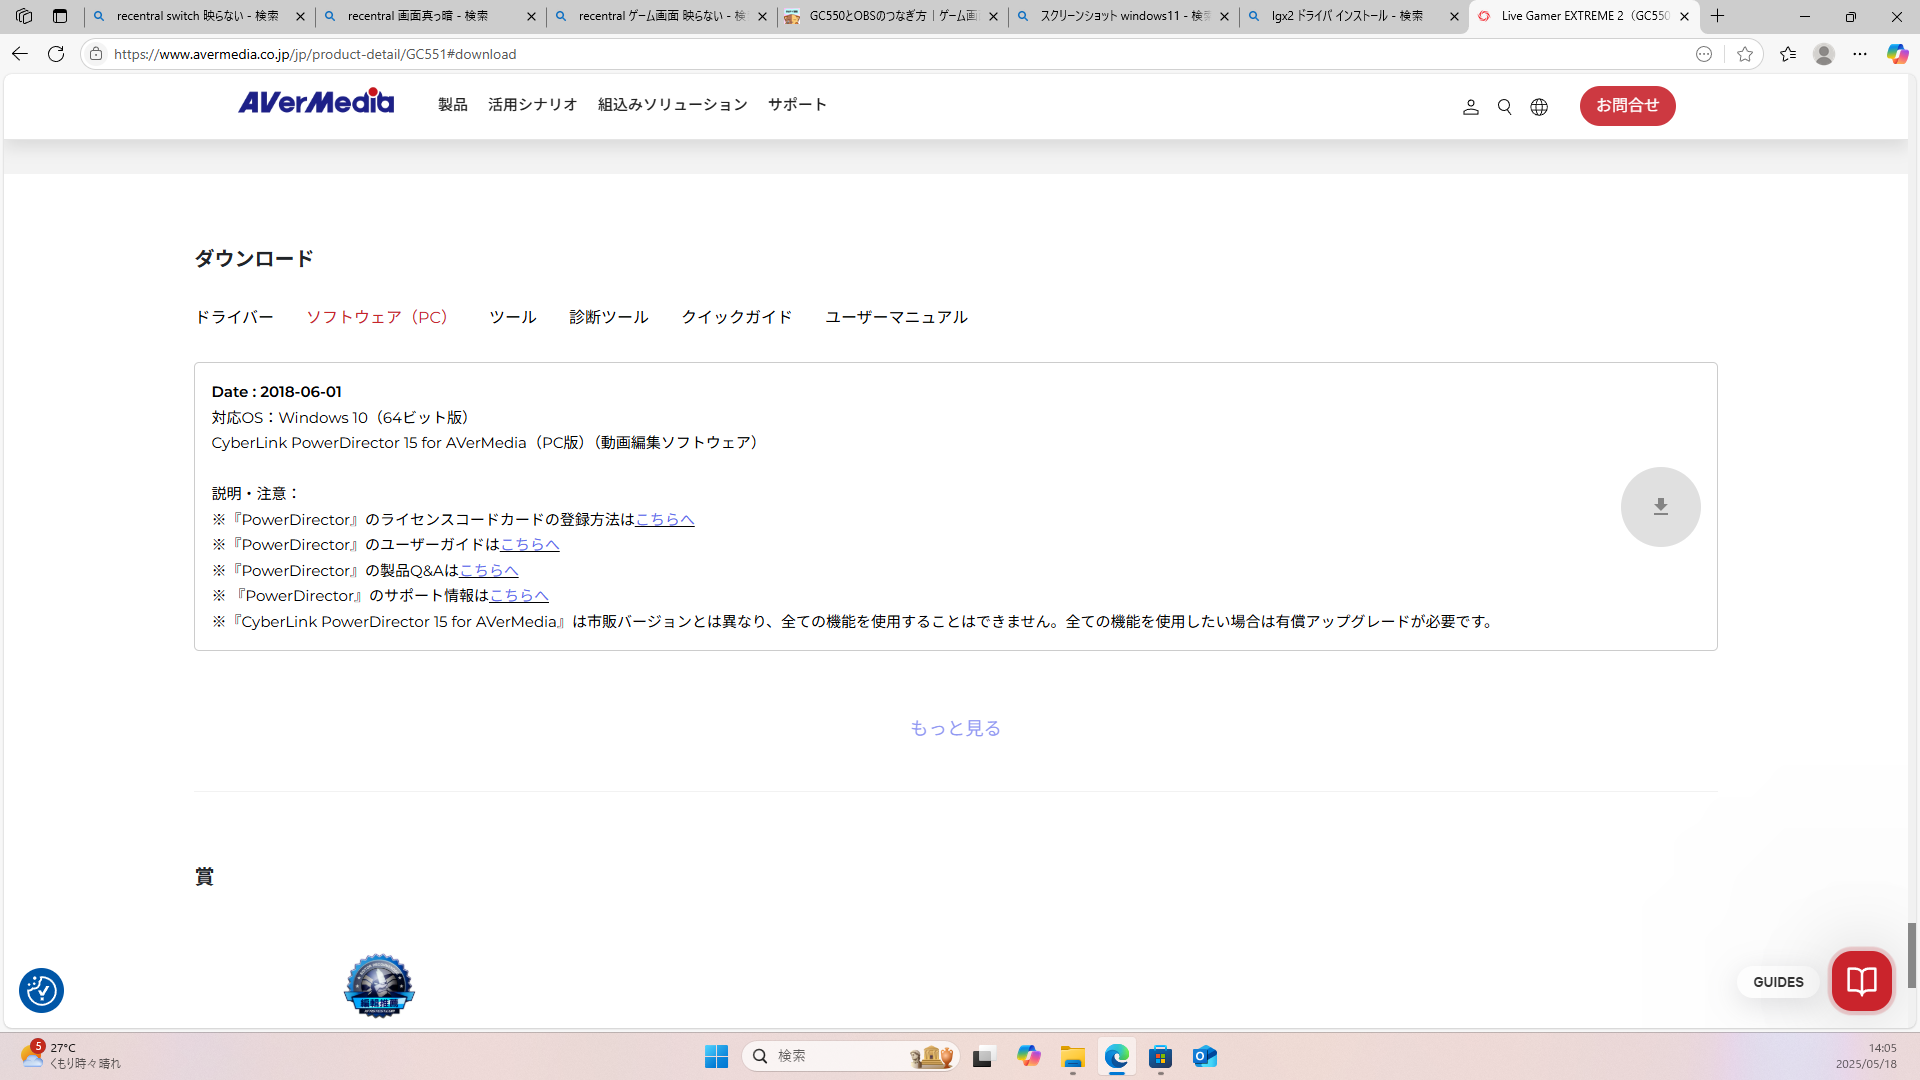Open support information こちらへ link
This screenshot has width=1920, height=1080.
[519, 596]
